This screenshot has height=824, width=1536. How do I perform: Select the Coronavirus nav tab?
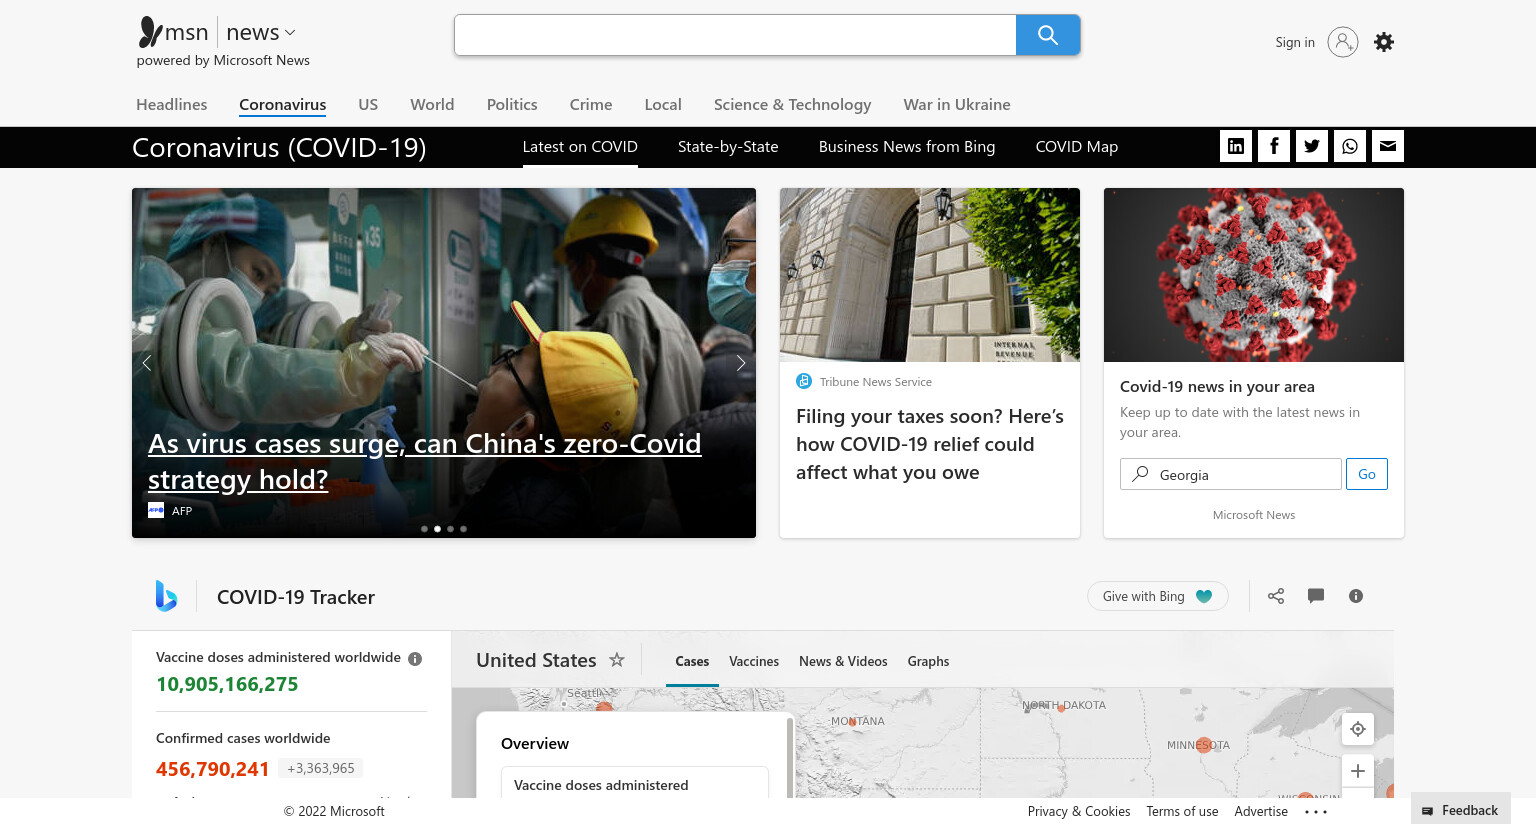coord(282,104)
